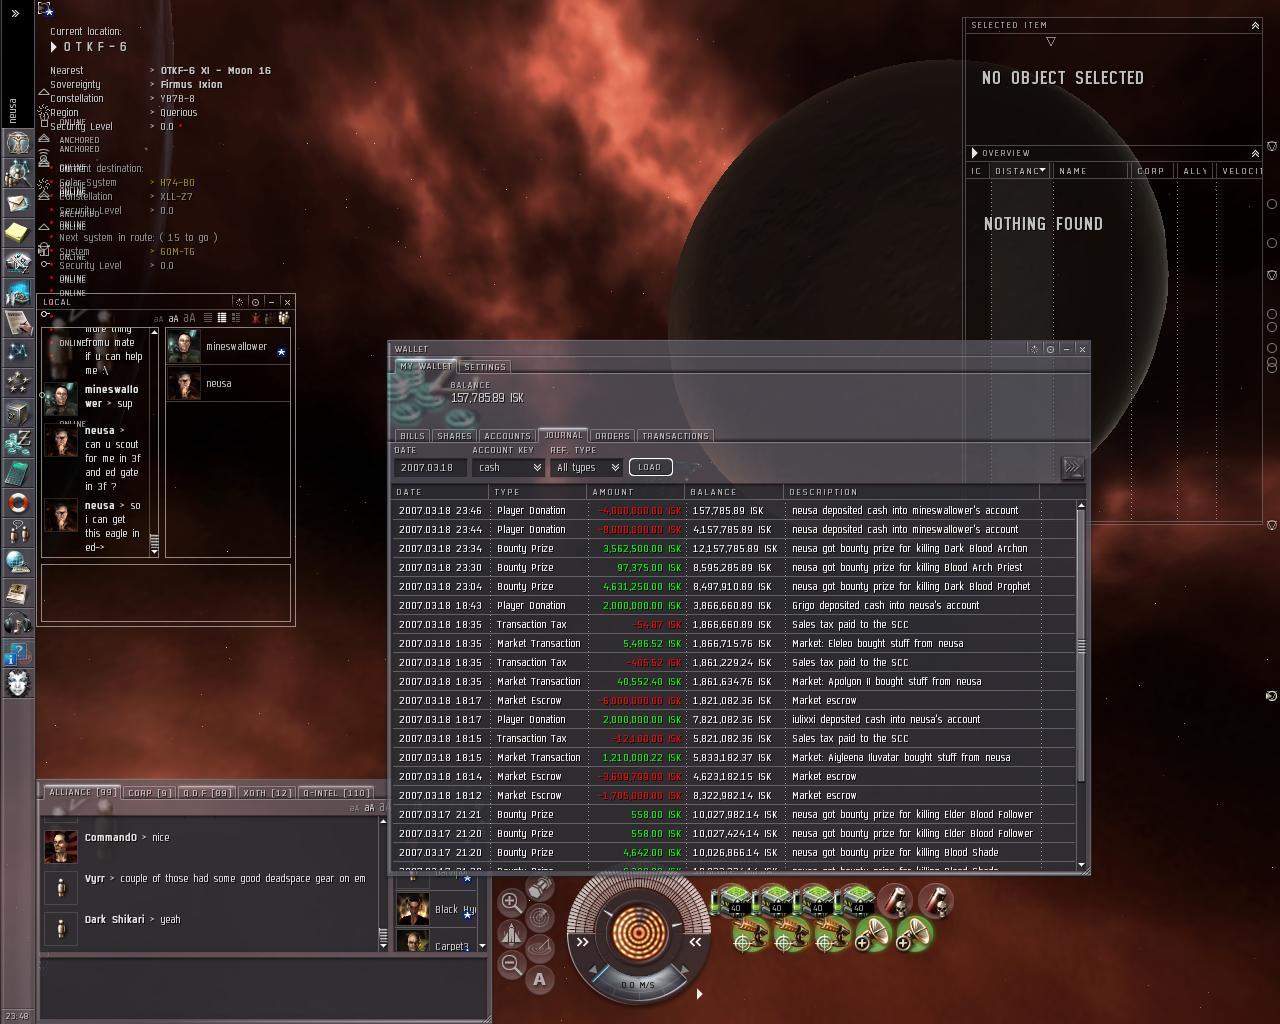This screenshot has width=1280, height=1024.
Task: Click the journal Date input field
Action: [431, 467]
